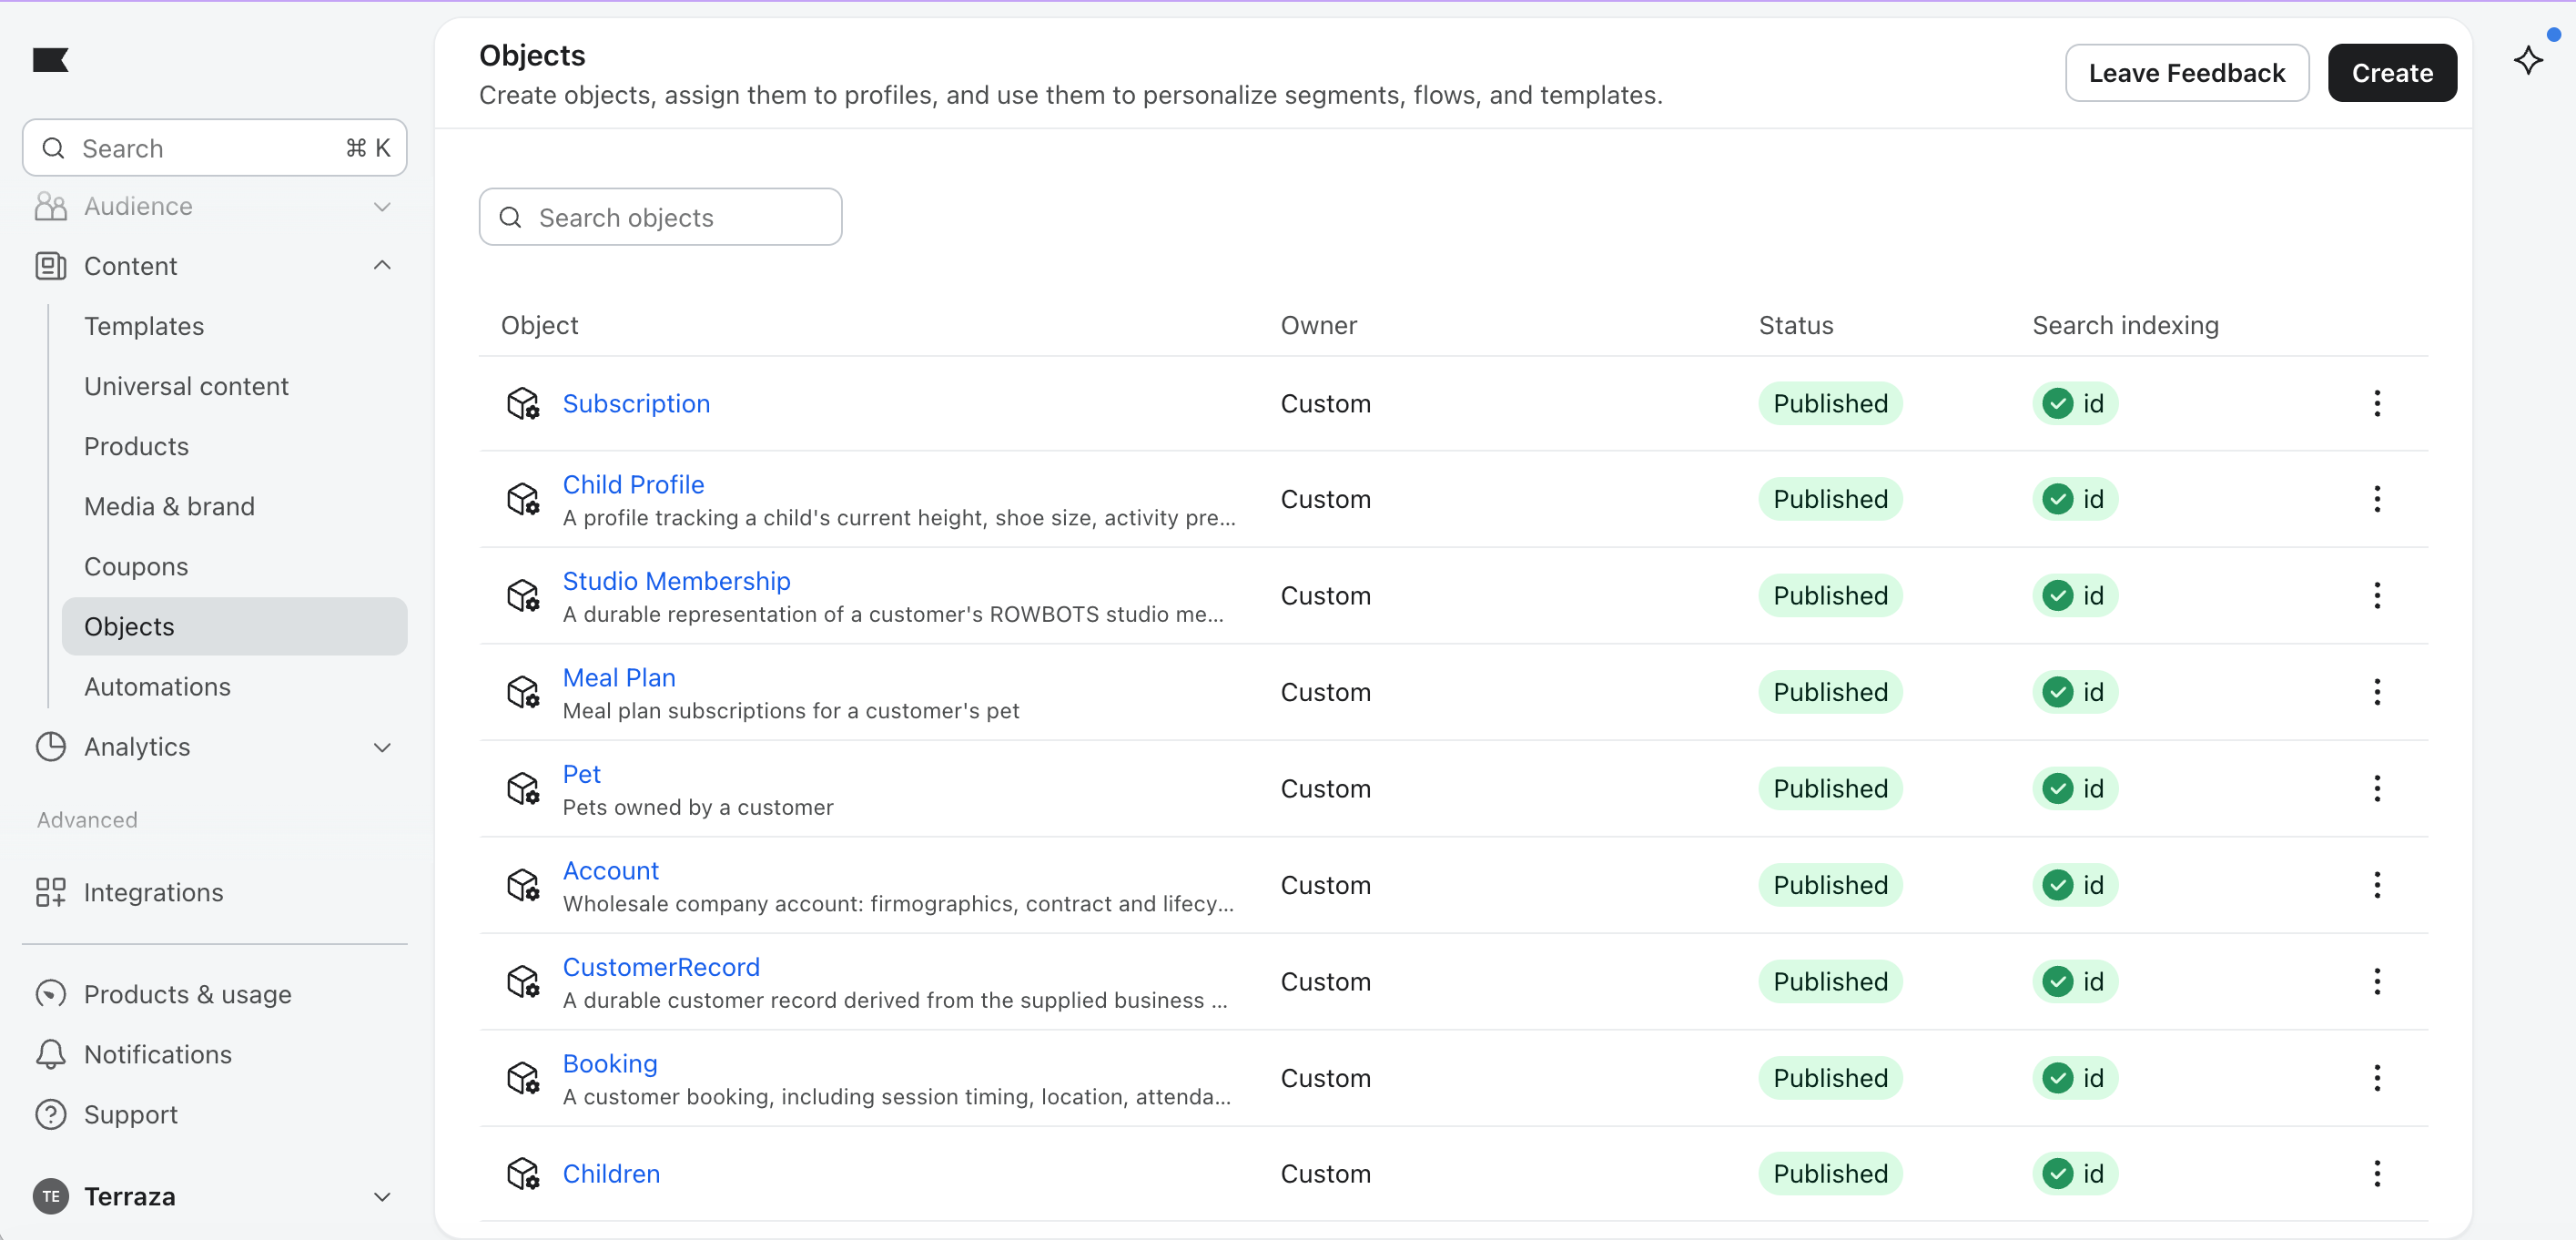2576x1240 pixels.
Task: Open the Meal Plan object link
Action: pos(619,678)
